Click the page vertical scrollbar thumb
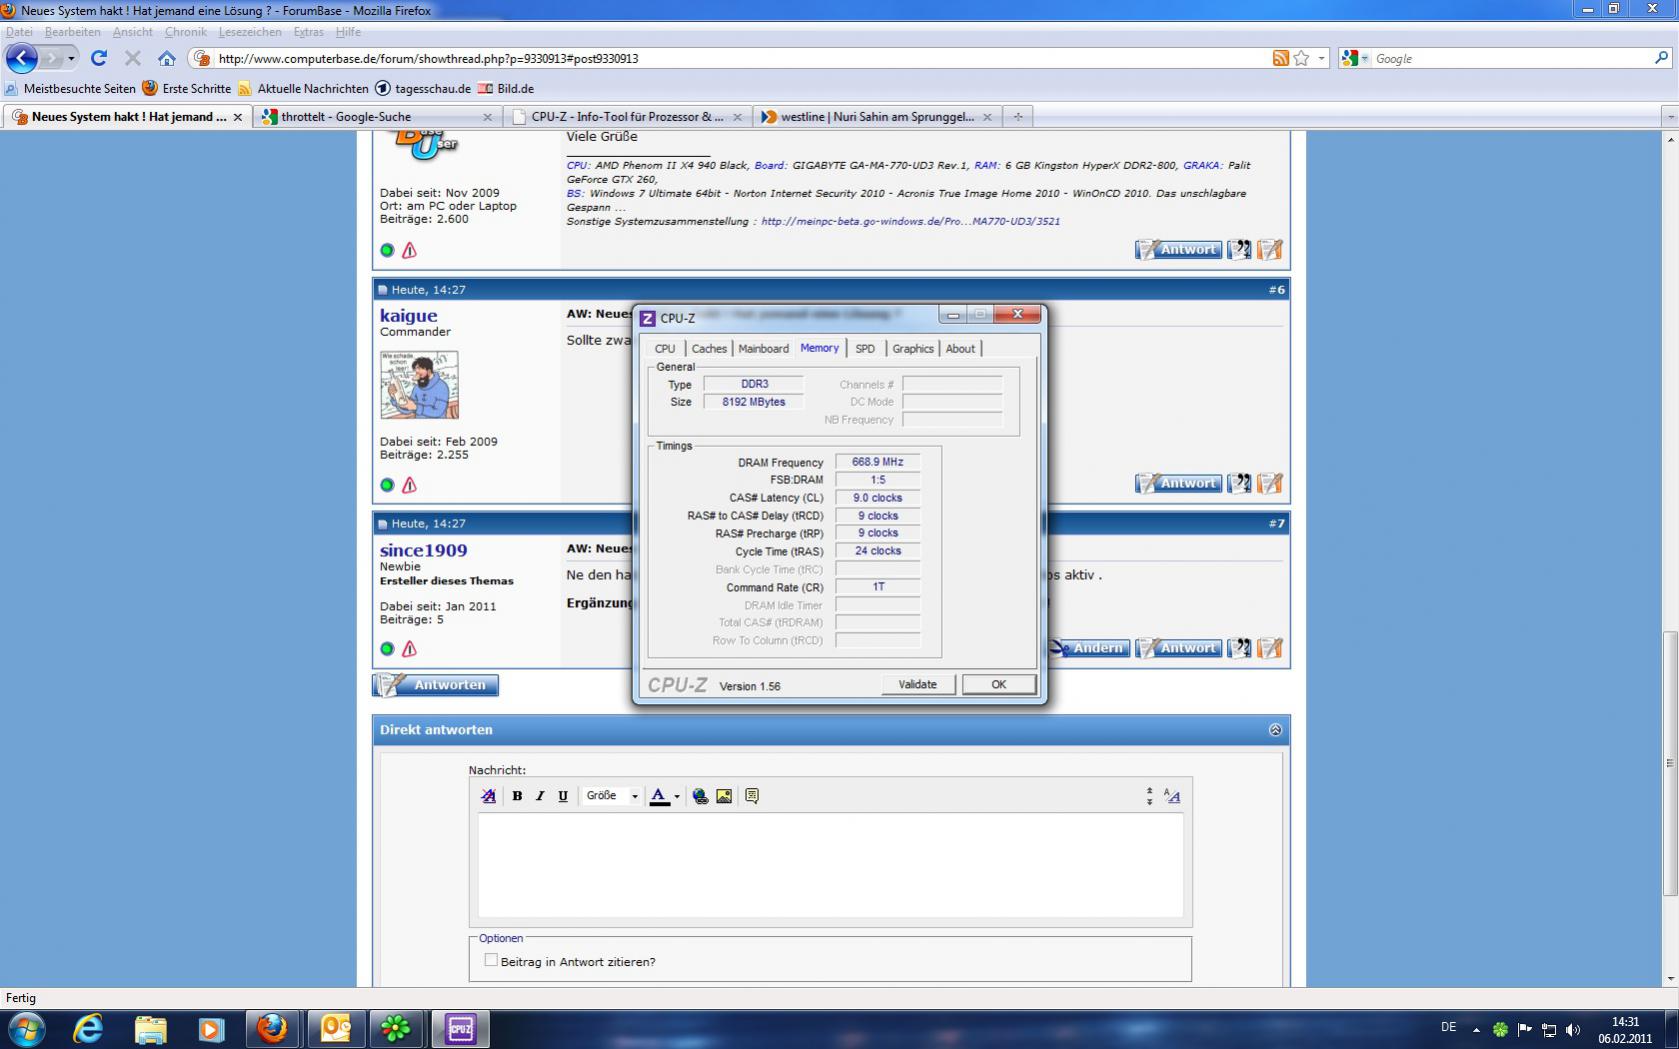The image size is (1679, 1049). point(1669,764)
